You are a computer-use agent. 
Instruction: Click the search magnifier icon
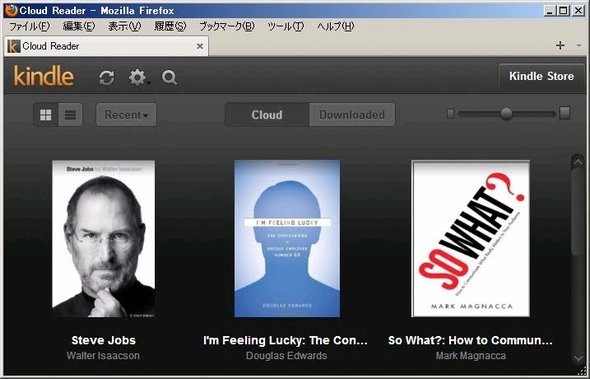pos(169,78)
